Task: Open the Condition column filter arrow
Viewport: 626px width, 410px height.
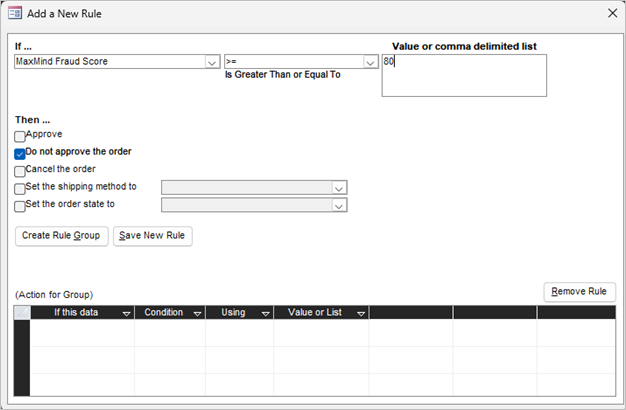Action: pos(197,313)
